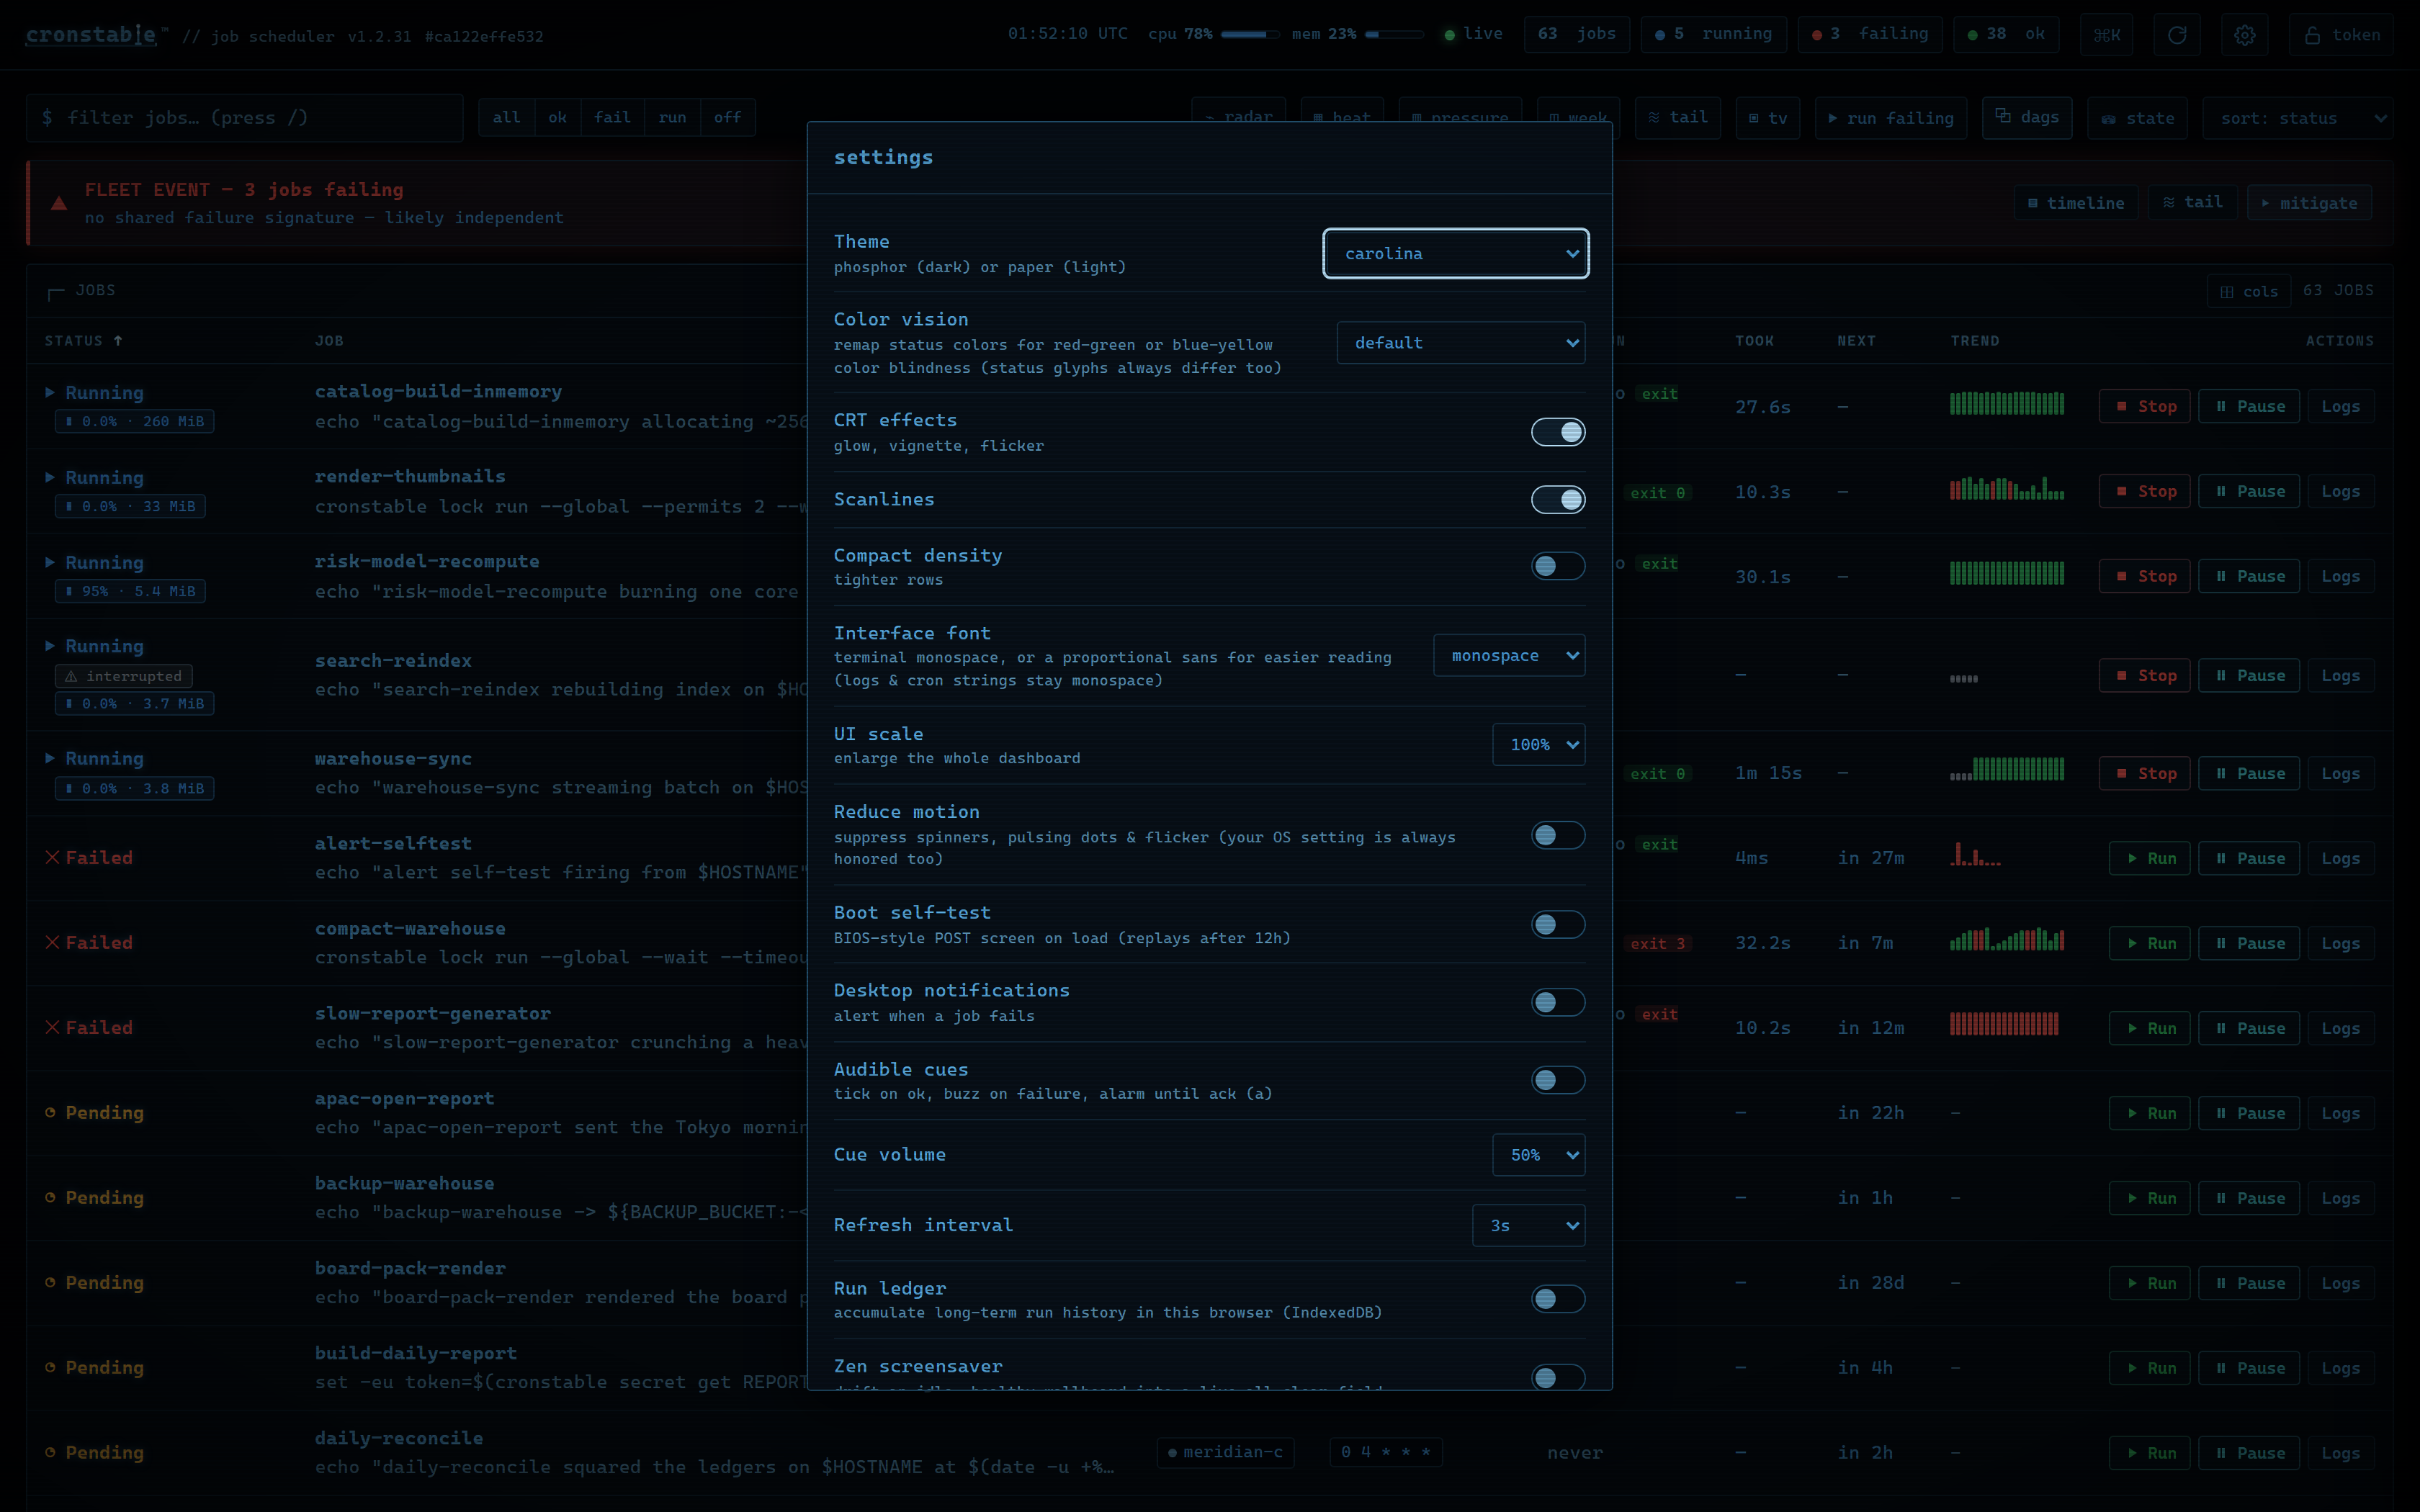Screen dimensions: 2420x1512
Task: Open the tv wallboard view
Action: (x=1768, y=118)
